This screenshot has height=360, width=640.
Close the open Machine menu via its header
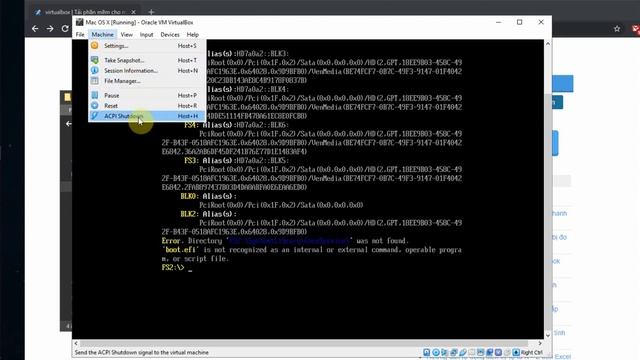point(102,35)
